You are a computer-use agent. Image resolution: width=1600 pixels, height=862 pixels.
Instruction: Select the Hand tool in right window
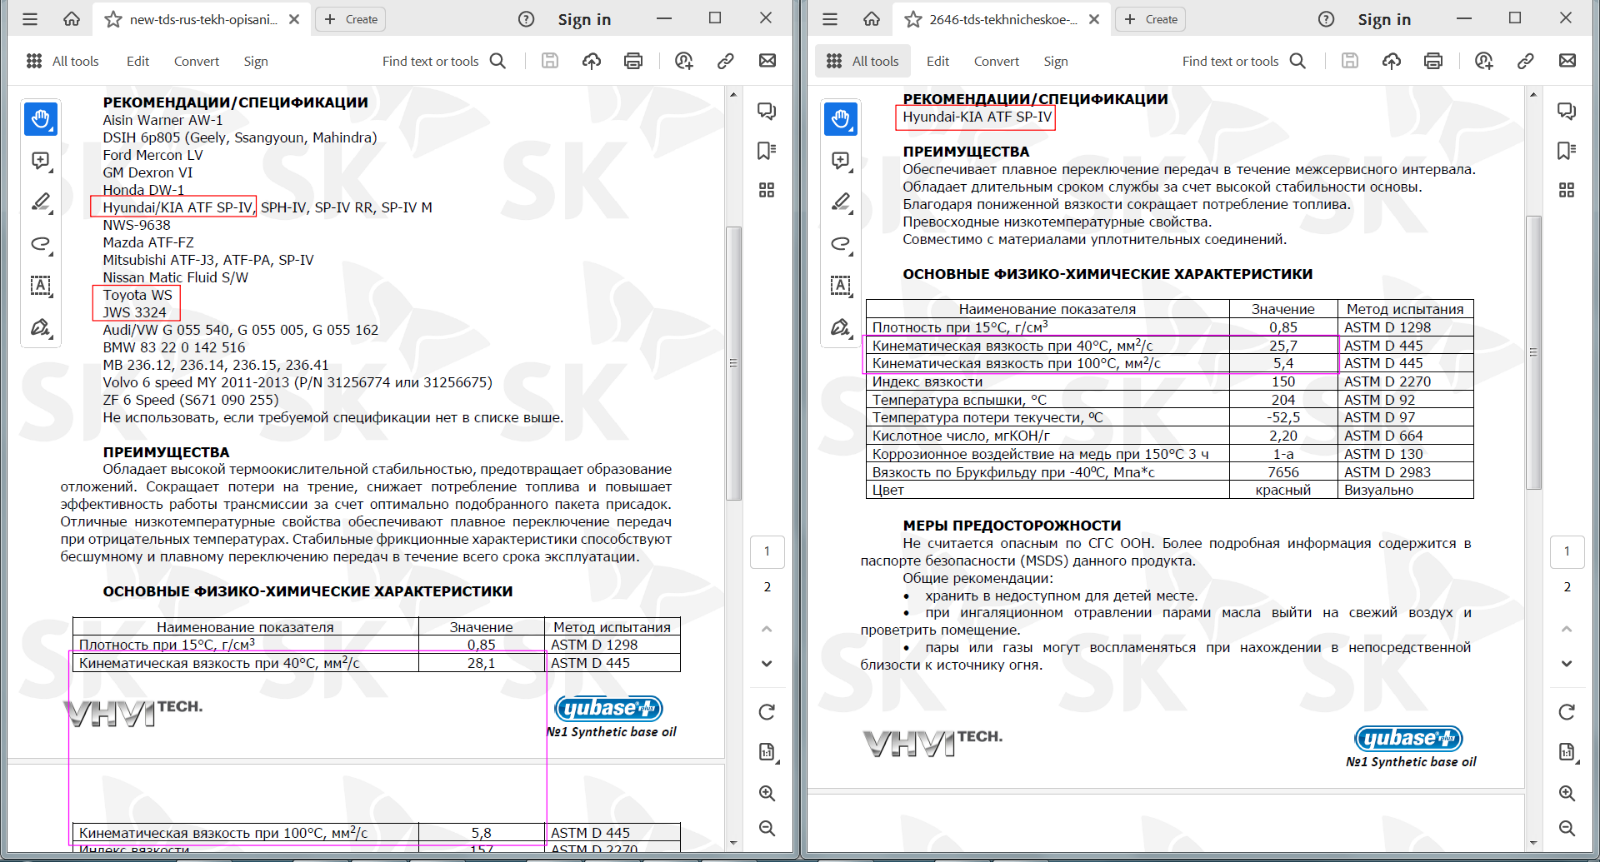click(841, 119)
